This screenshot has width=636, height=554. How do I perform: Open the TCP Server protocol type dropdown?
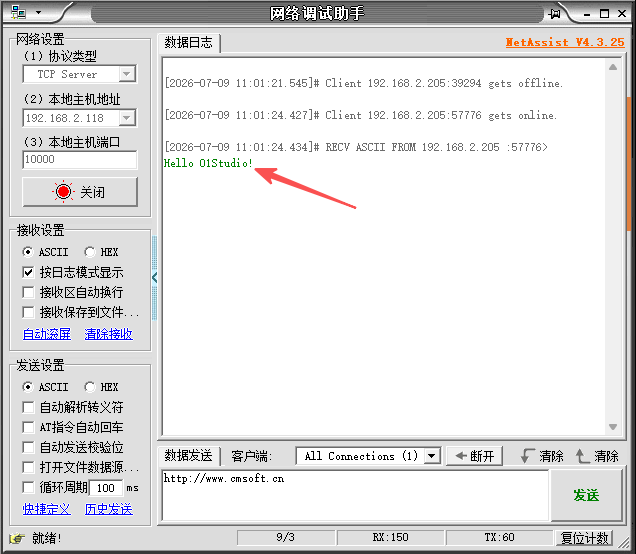click(x=127, y=74)
